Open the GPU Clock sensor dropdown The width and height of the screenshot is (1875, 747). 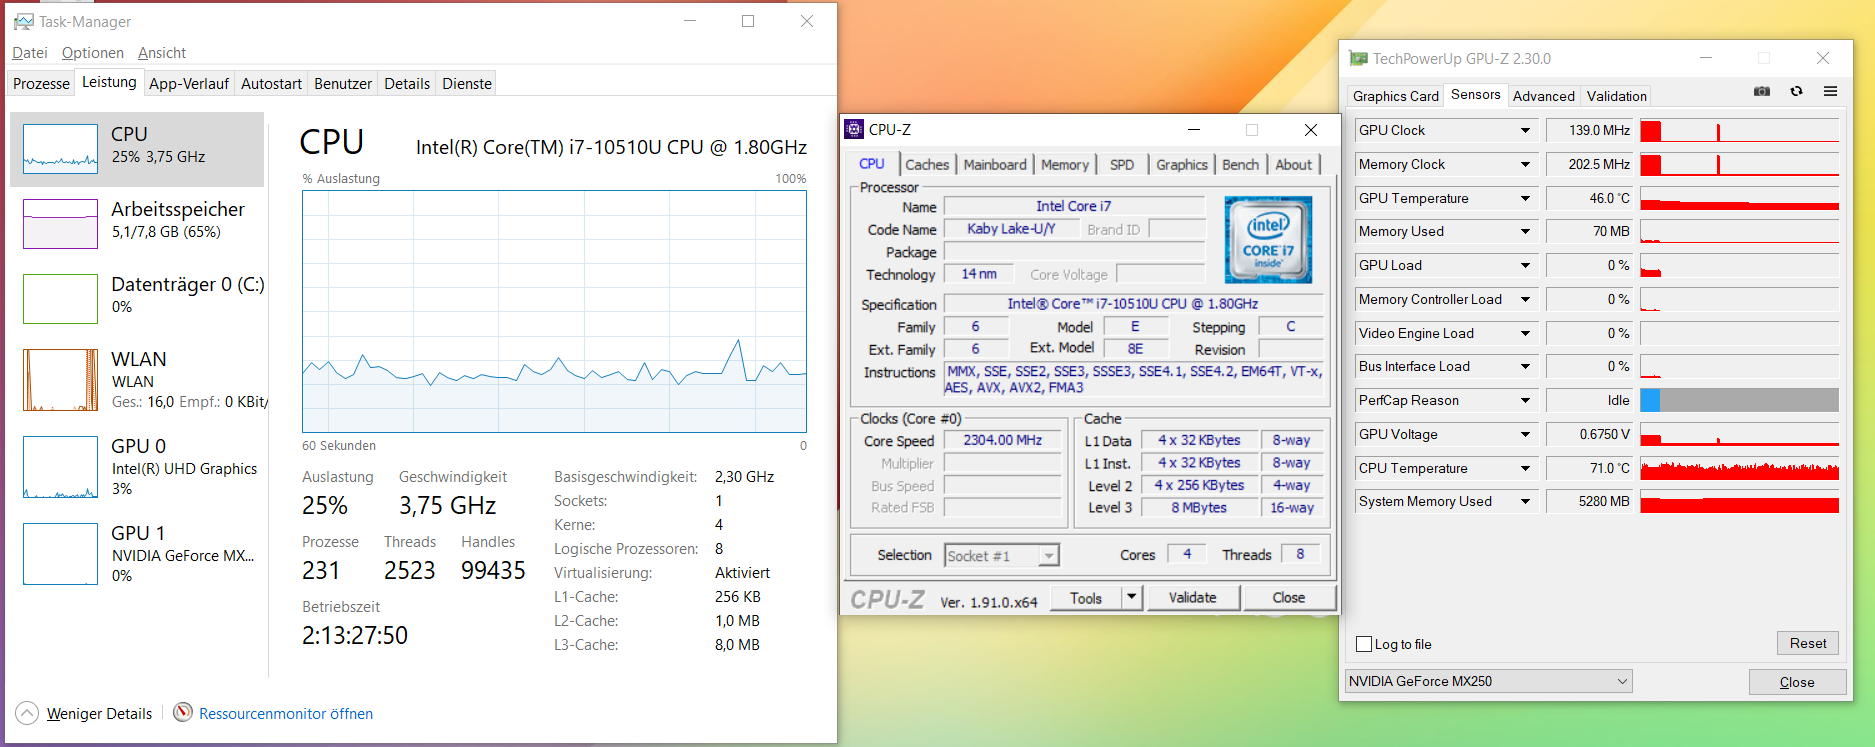pyautogui.click(x=1525, y=130)
